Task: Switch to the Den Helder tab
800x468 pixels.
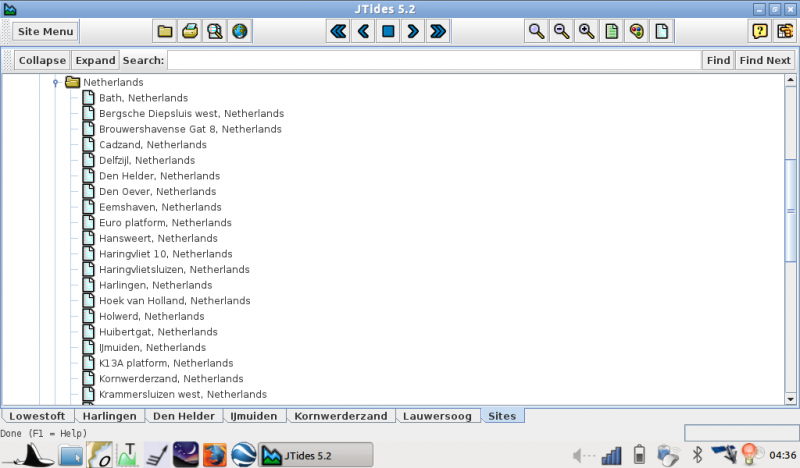Action: coord(184,416)
